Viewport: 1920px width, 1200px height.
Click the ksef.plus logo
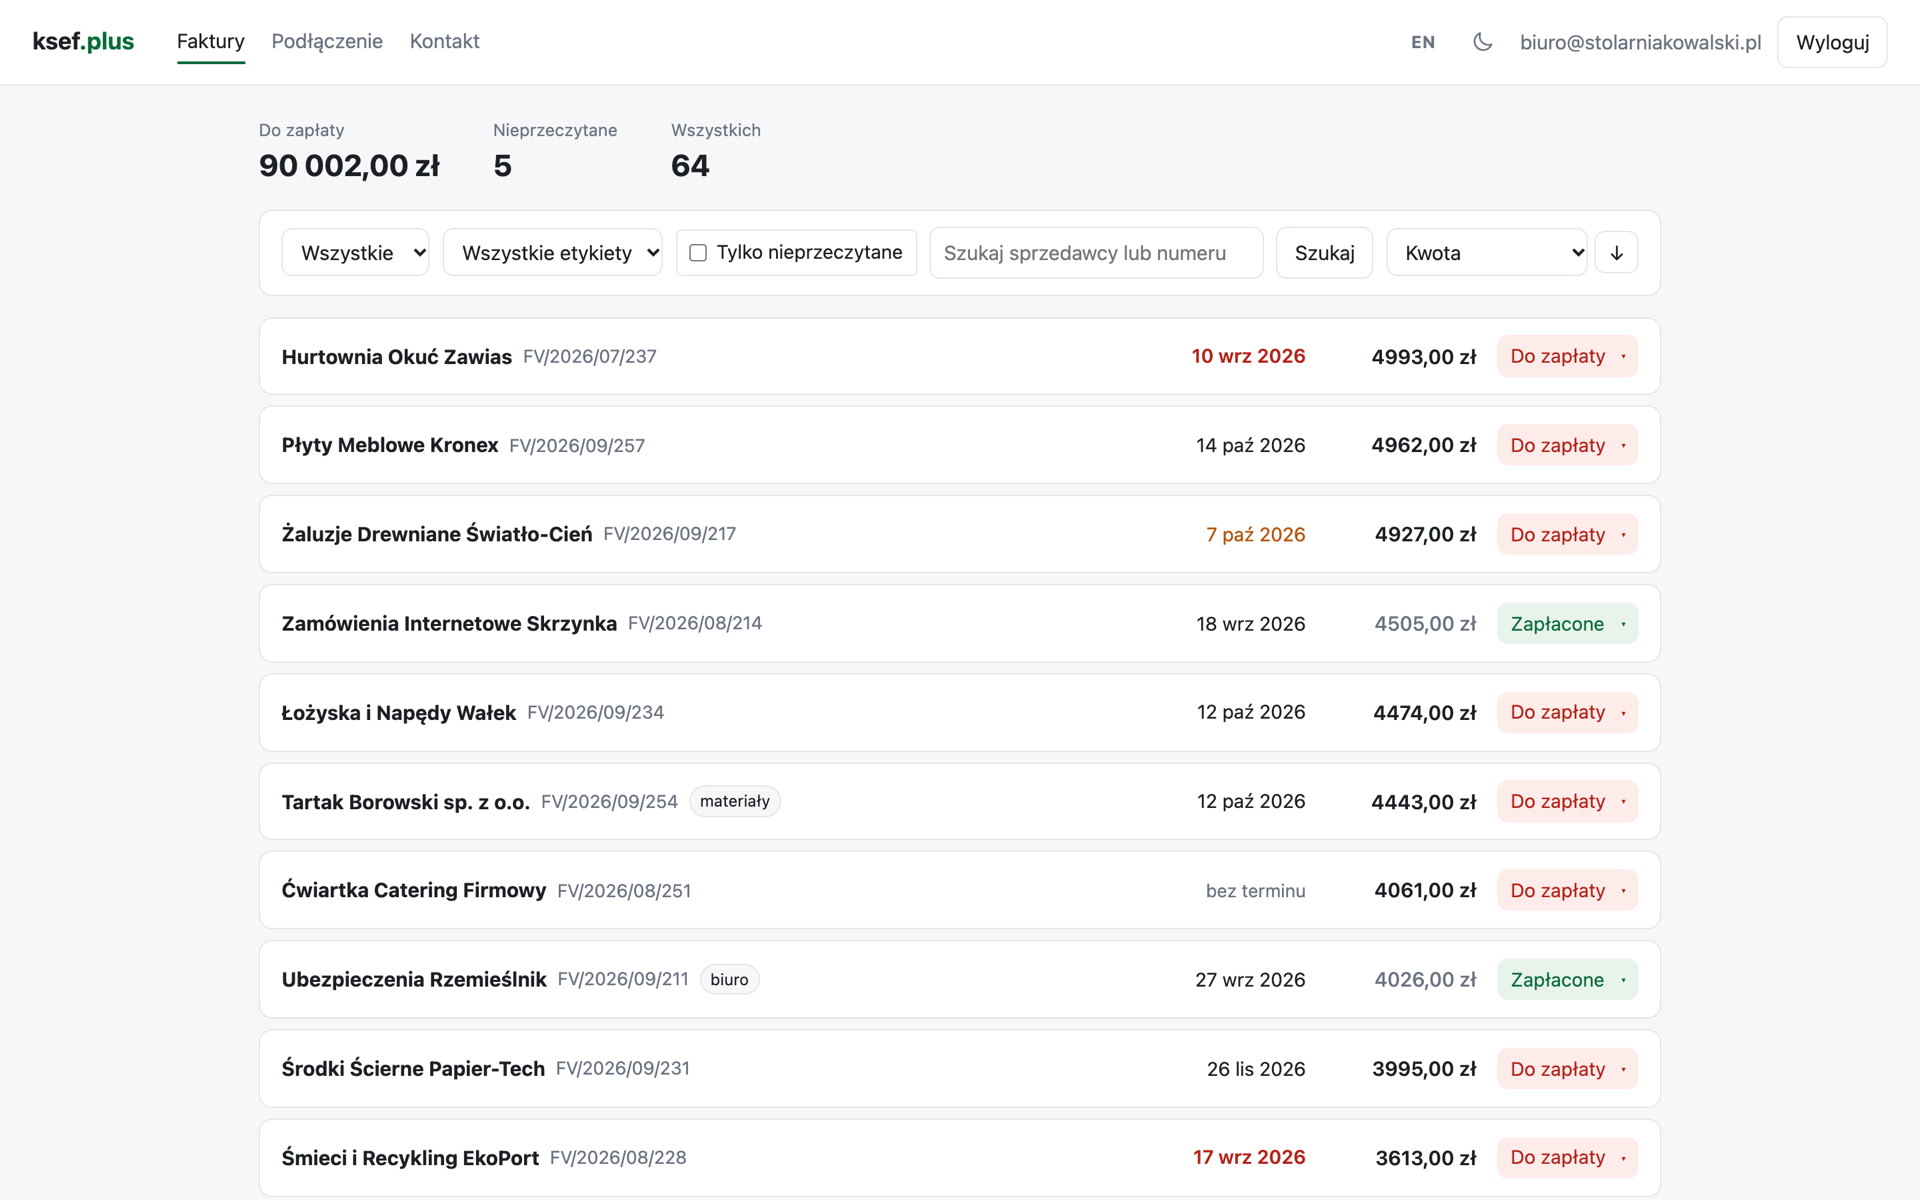tap(83, 42)
